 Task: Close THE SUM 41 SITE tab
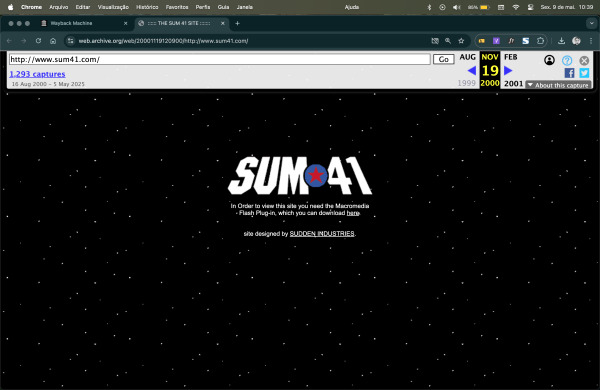223,23
